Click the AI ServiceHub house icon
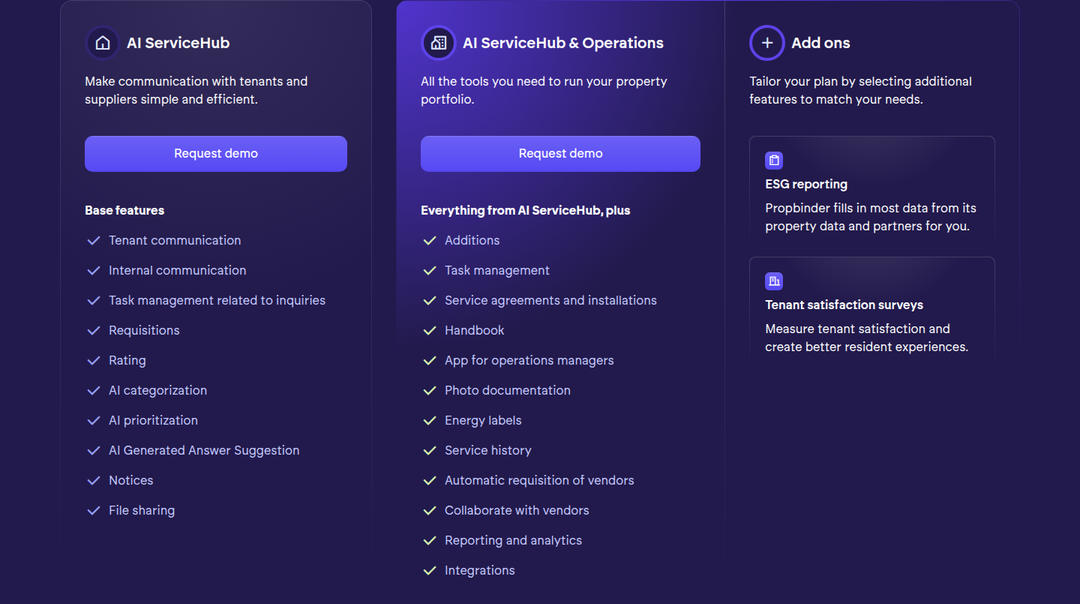1080x604 pixels. tap(103, 43)
